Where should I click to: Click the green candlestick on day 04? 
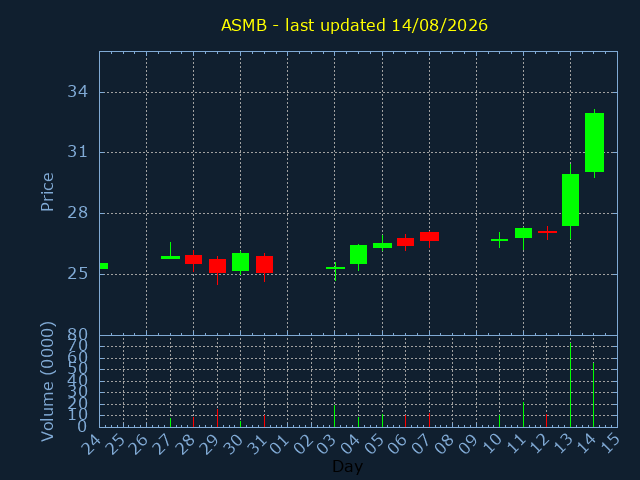pyautogui.click(x=358, y=255)
